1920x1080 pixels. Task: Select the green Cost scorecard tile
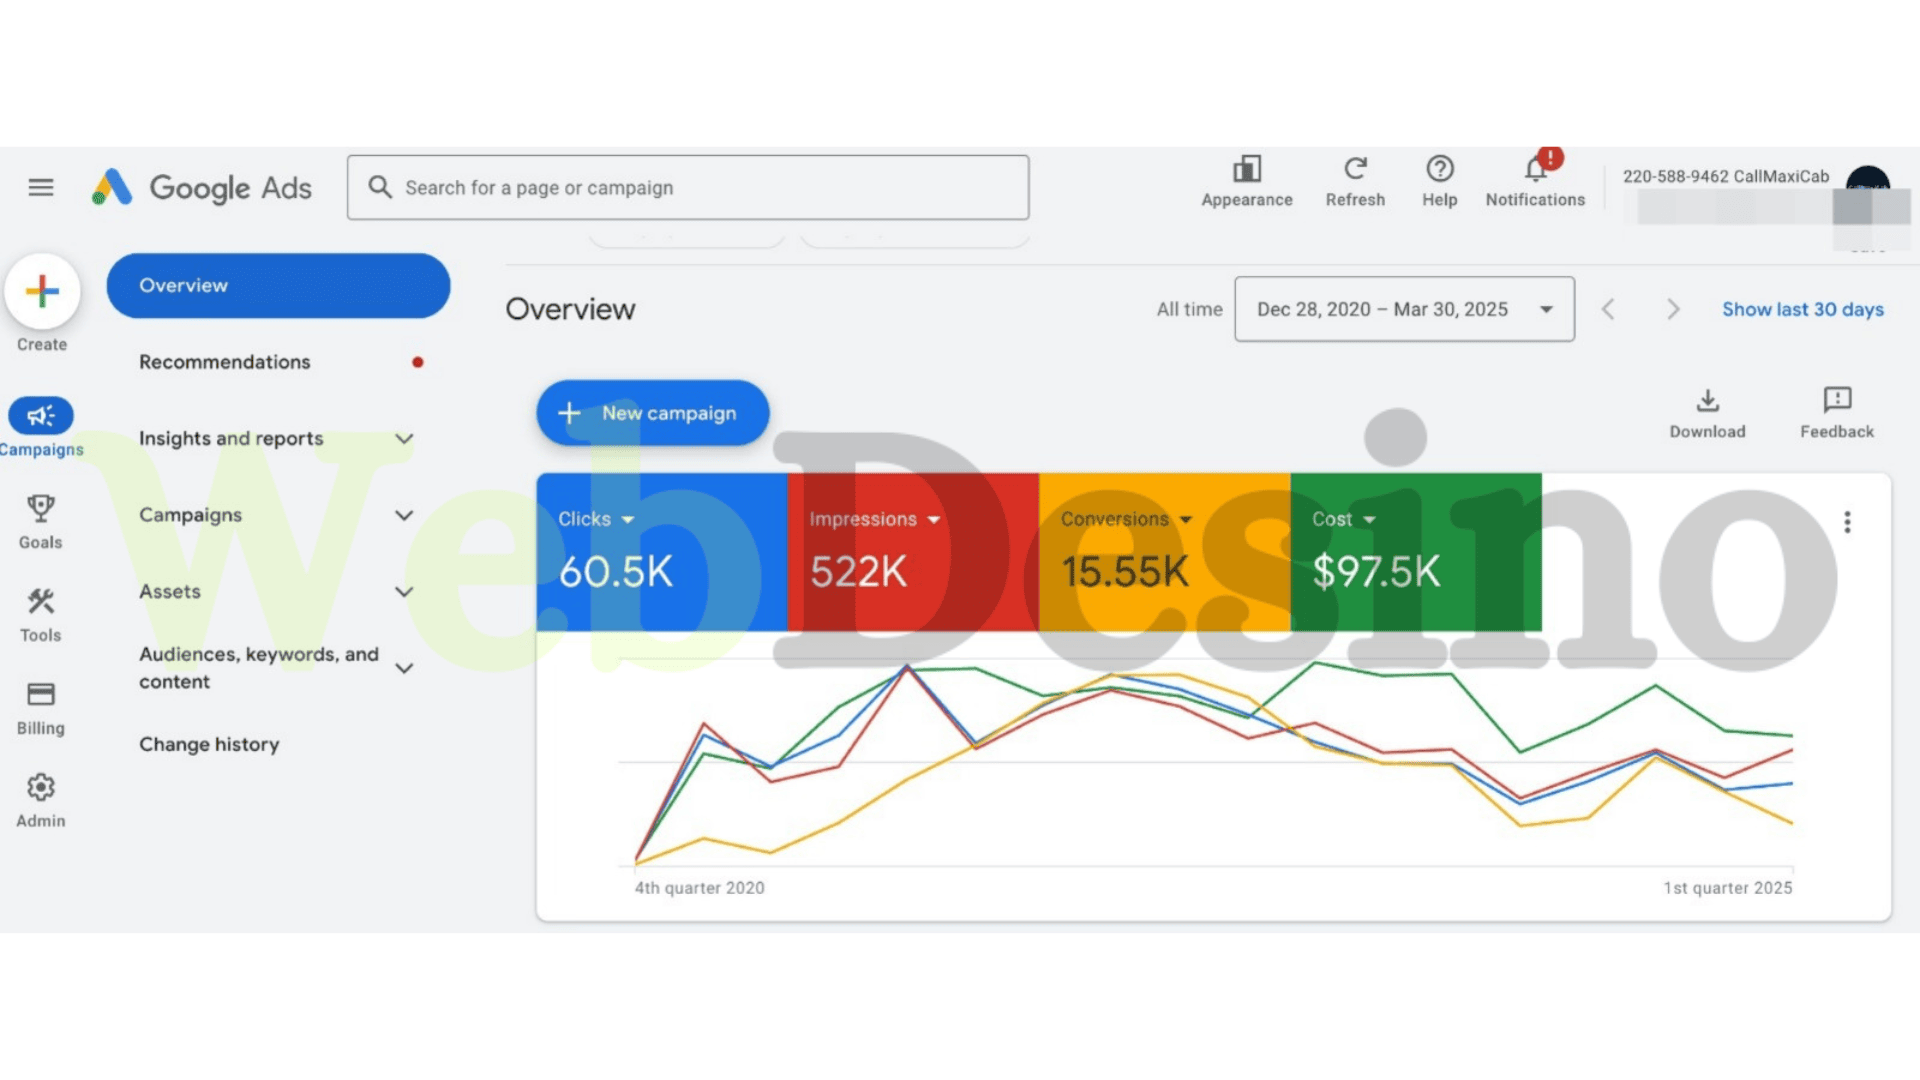(1416, 552)
